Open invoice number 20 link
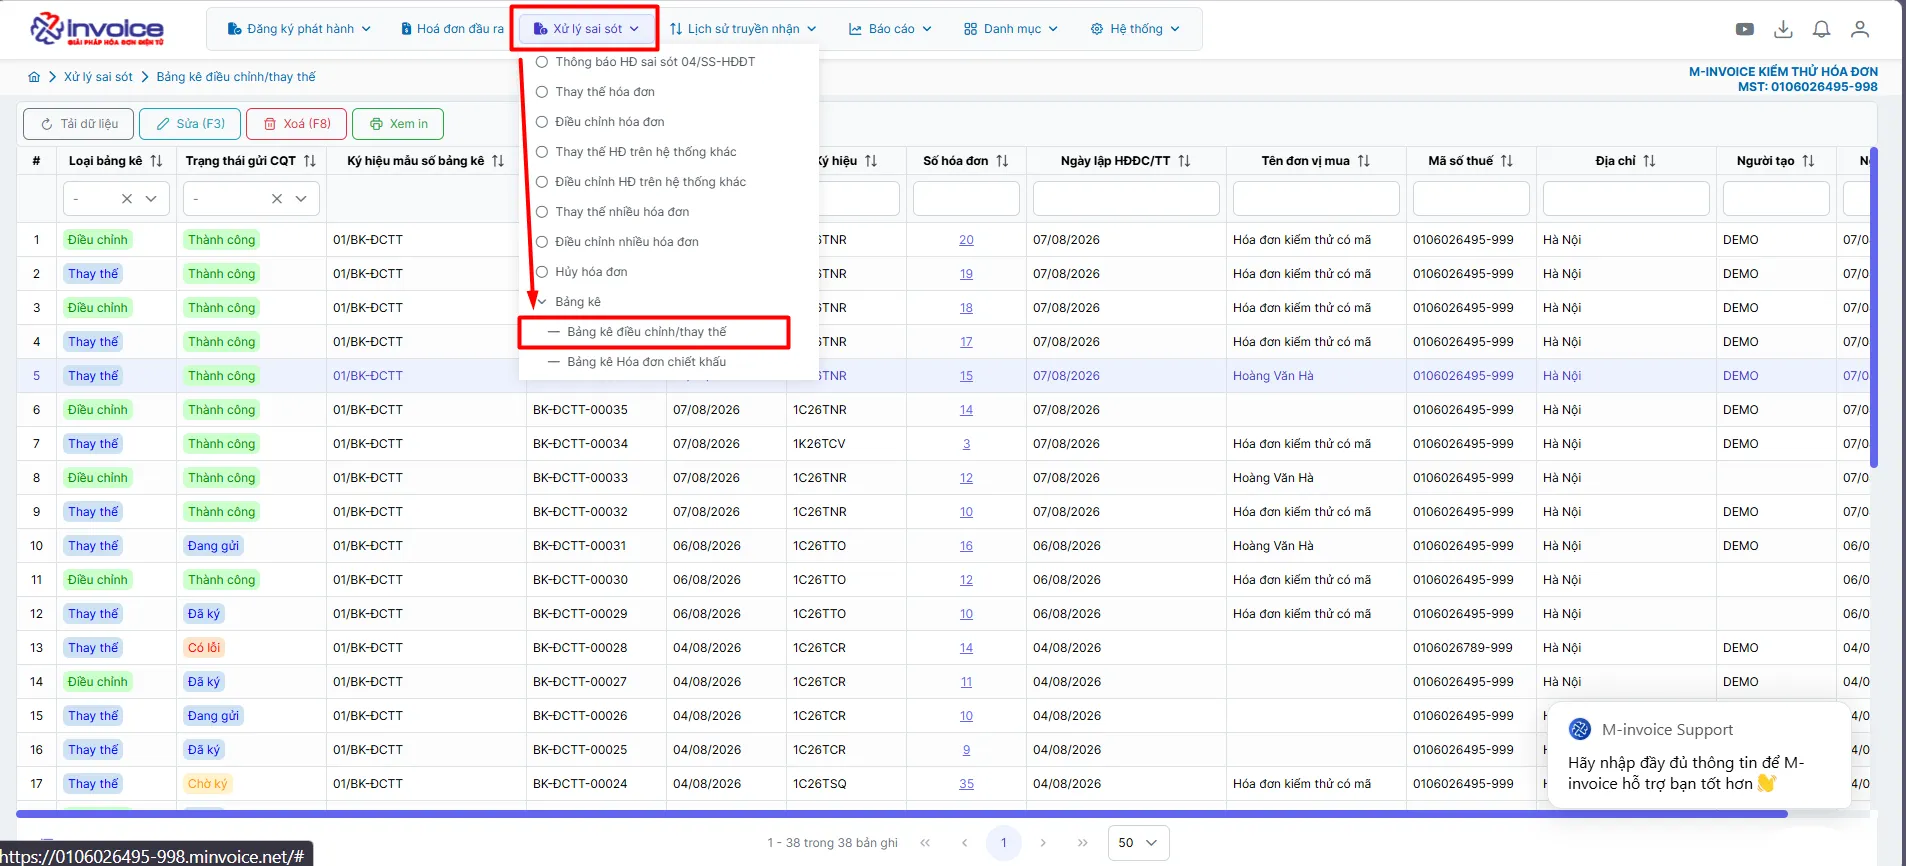The width and height of the screenshot is (1906, 866). point(966,240)
